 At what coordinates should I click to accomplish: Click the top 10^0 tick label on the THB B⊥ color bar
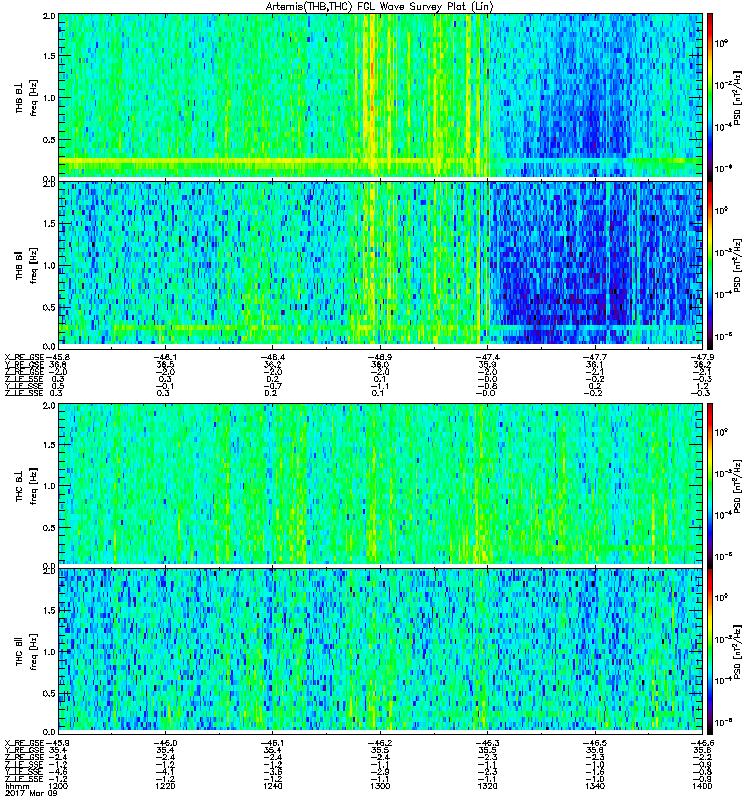click(721, 43)
